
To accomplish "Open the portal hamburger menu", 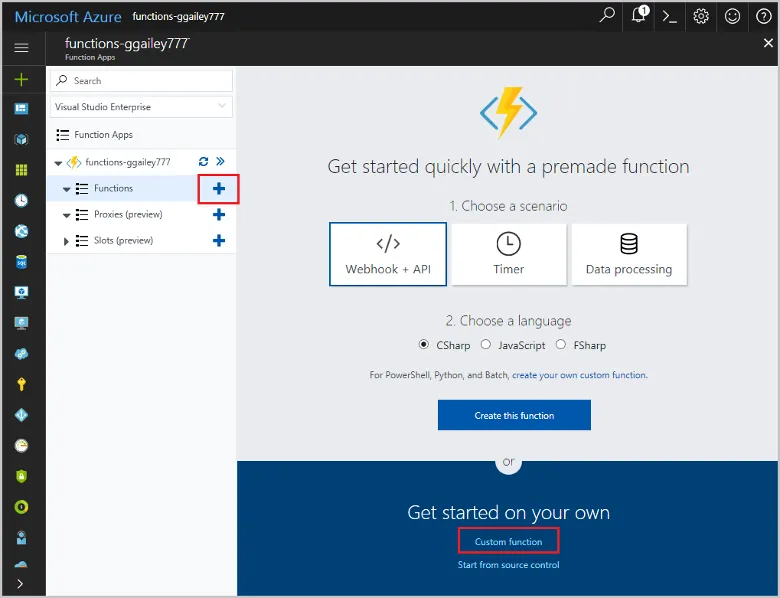I will tap(21, 48).
